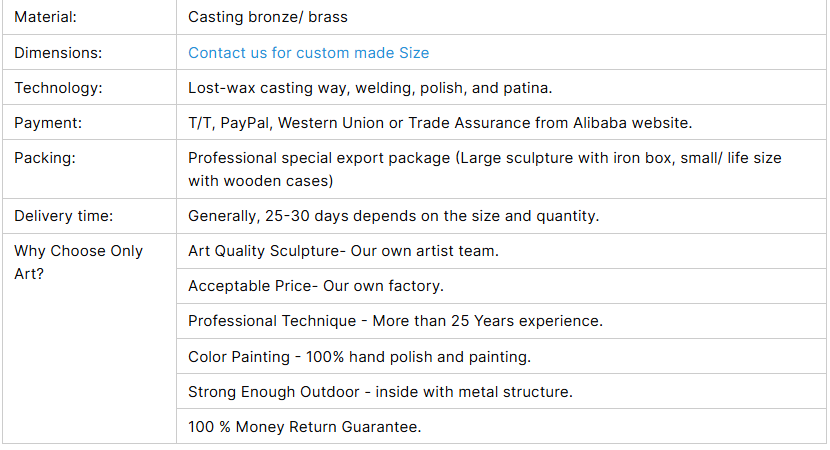Select the Casting bronze/ brass text

coord(268,17)
